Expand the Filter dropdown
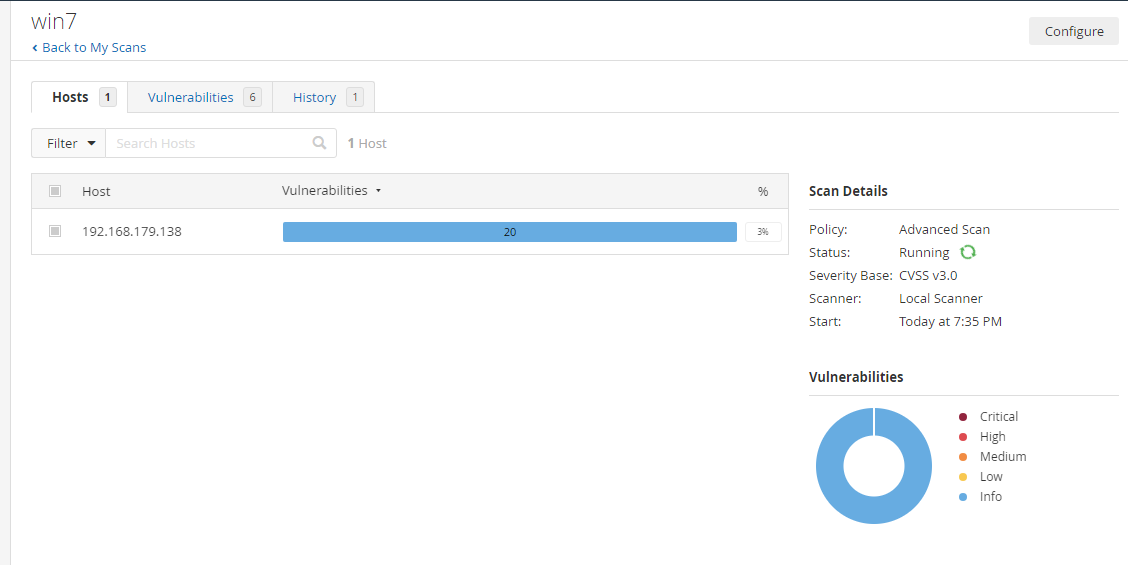The height and width of the screenshot is (565, 1128). (x=69, y=143)
